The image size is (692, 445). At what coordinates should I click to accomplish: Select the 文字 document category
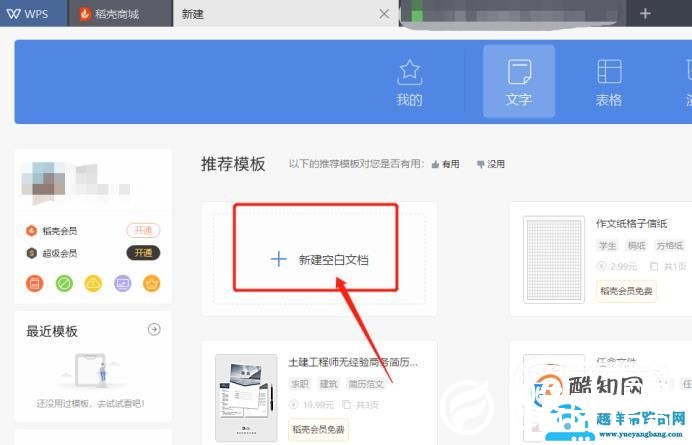519,82
